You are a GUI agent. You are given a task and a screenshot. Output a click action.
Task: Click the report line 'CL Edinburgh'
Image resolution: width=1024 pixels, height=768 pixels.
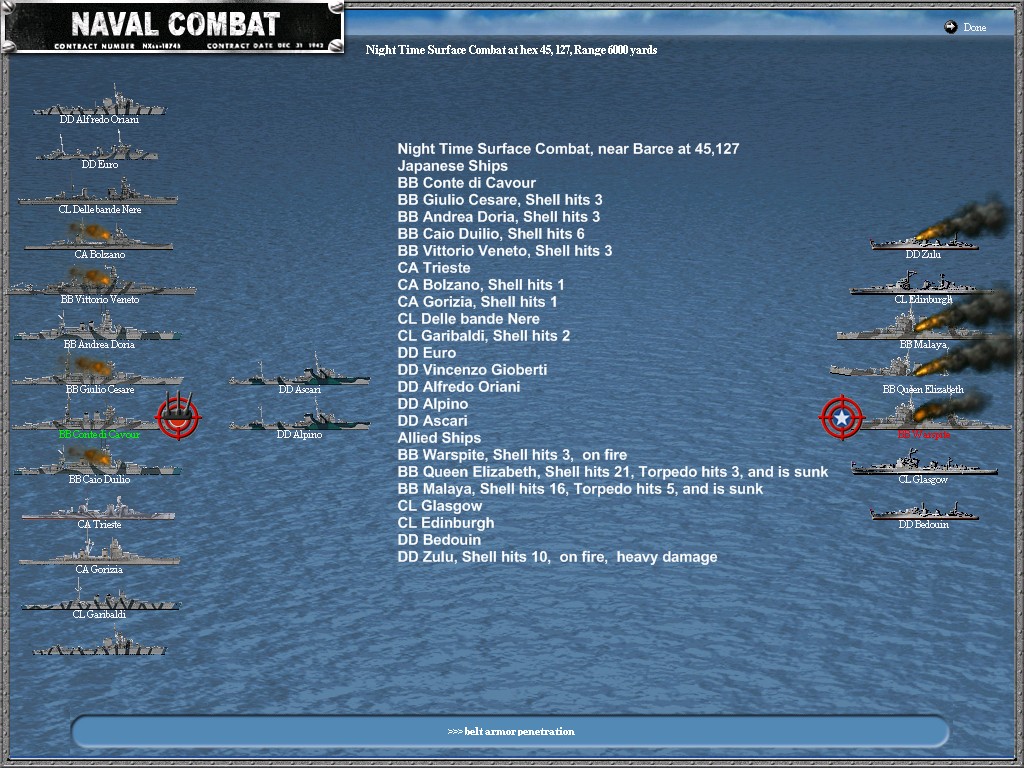click(x=445, y=522)
